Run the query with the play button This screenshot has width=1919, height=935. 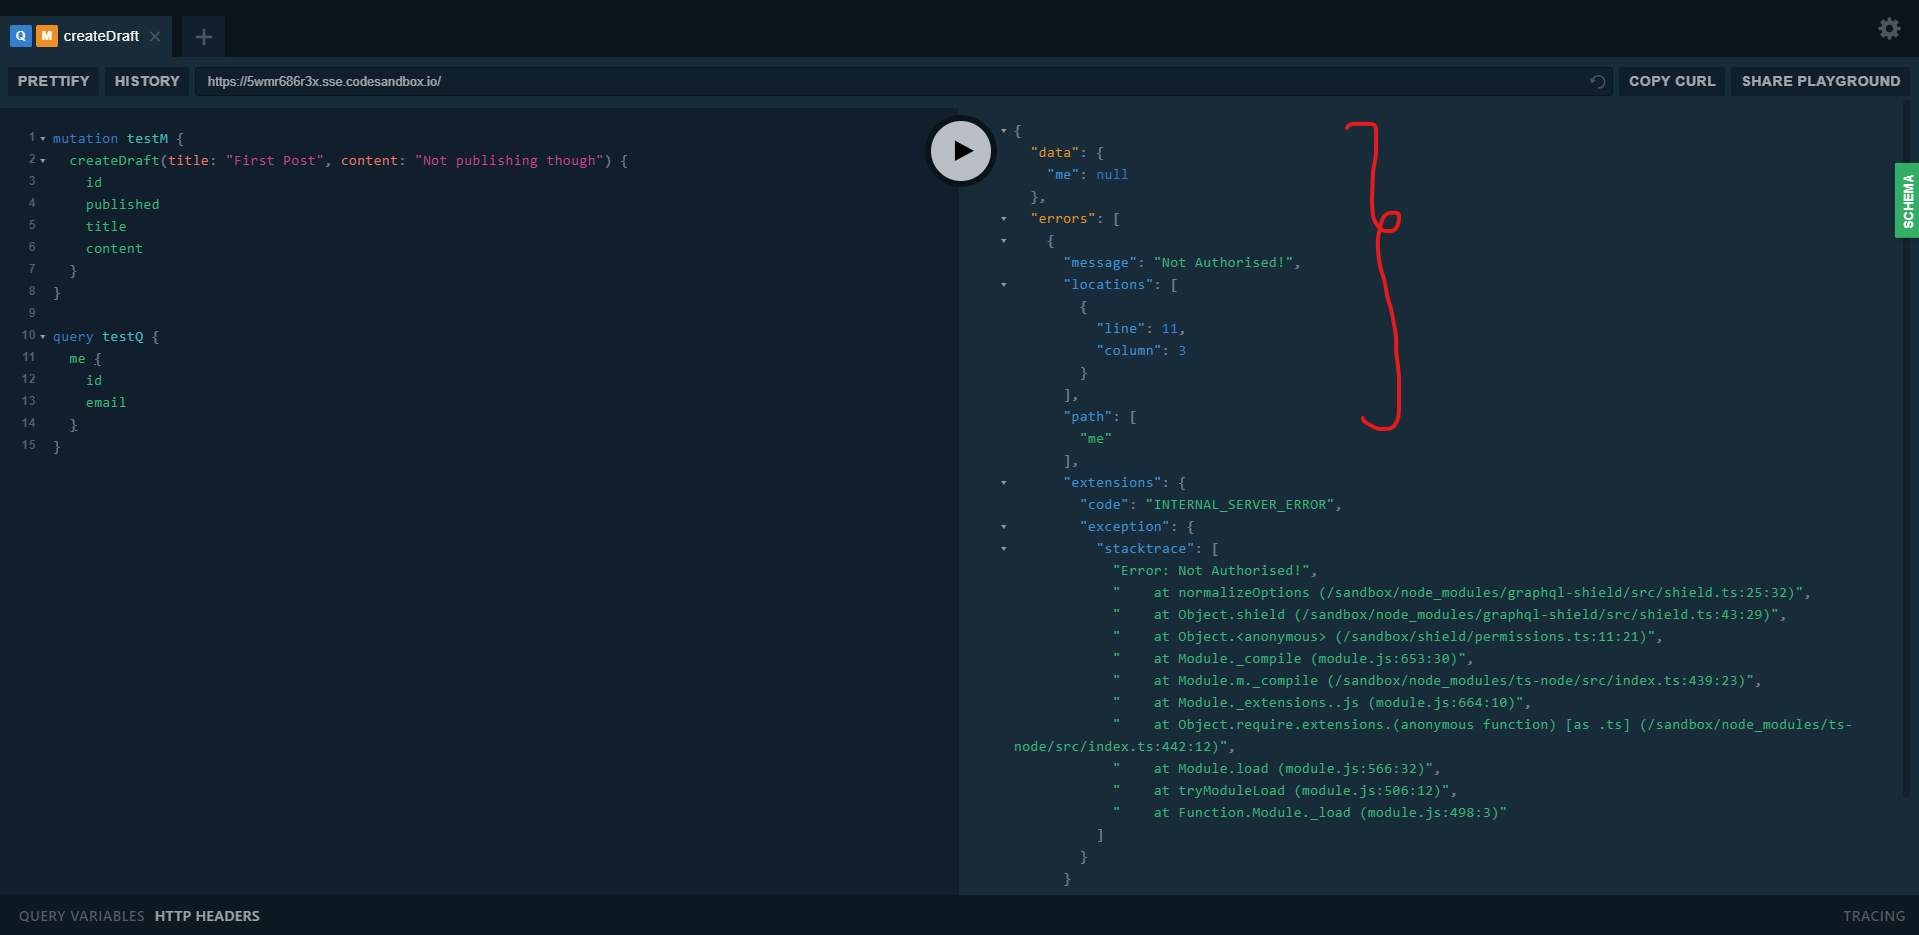pyautogui.click(x=961, y=151)
